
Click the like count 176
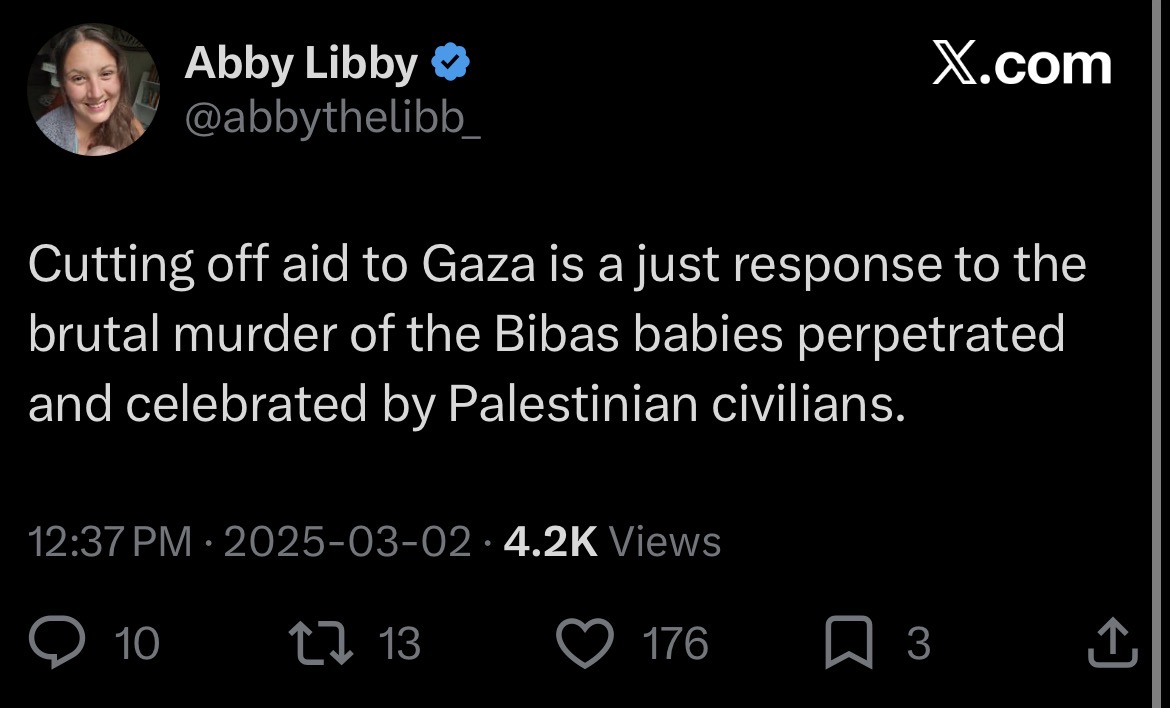pyautogui.click(x=675, y=643)
